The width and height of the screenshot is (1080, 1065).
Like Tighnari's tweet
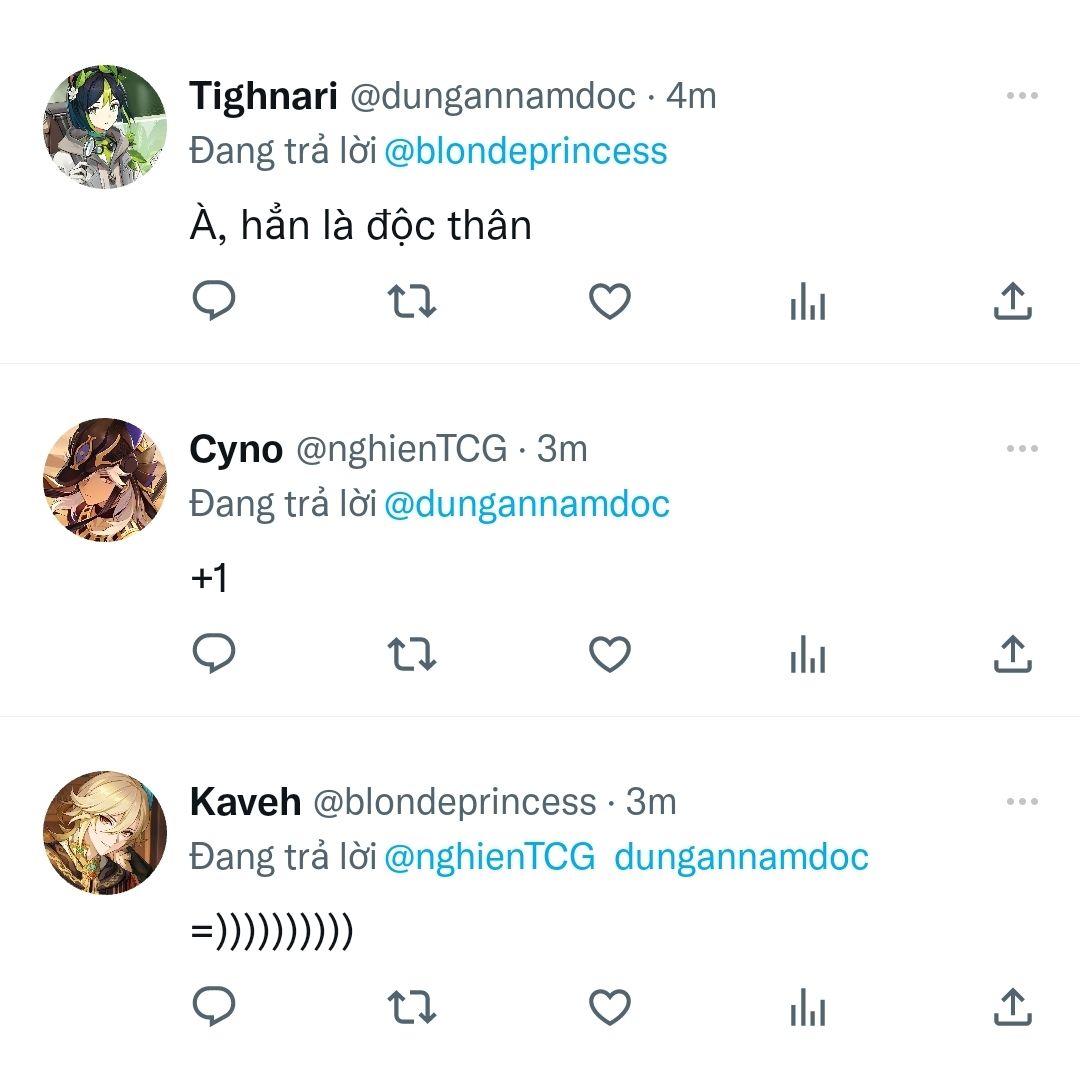[609, 301]
